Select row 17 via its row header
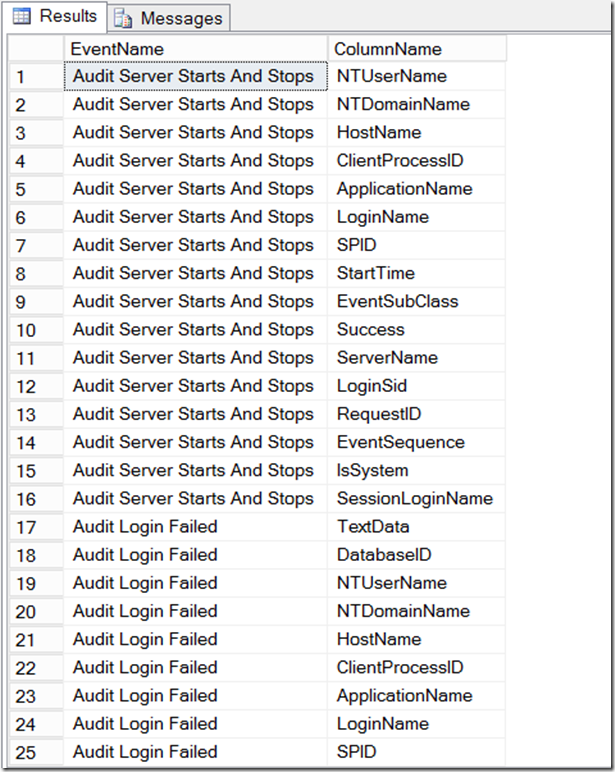Image resolution: width=615 pixels, height=772 pixels. (x=36, y=527)
